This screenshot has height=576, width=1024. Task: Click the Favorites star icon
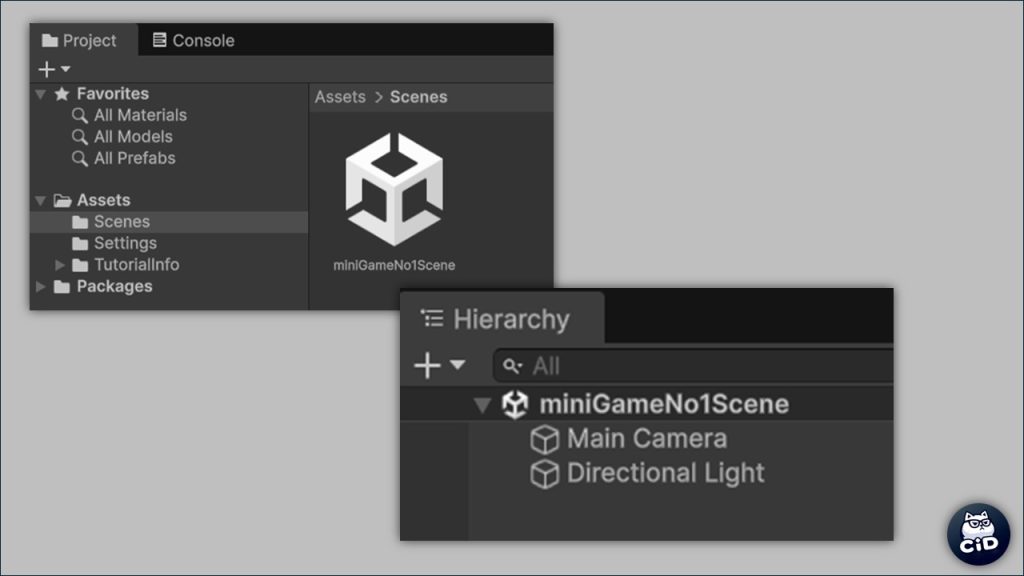point(62,94)
